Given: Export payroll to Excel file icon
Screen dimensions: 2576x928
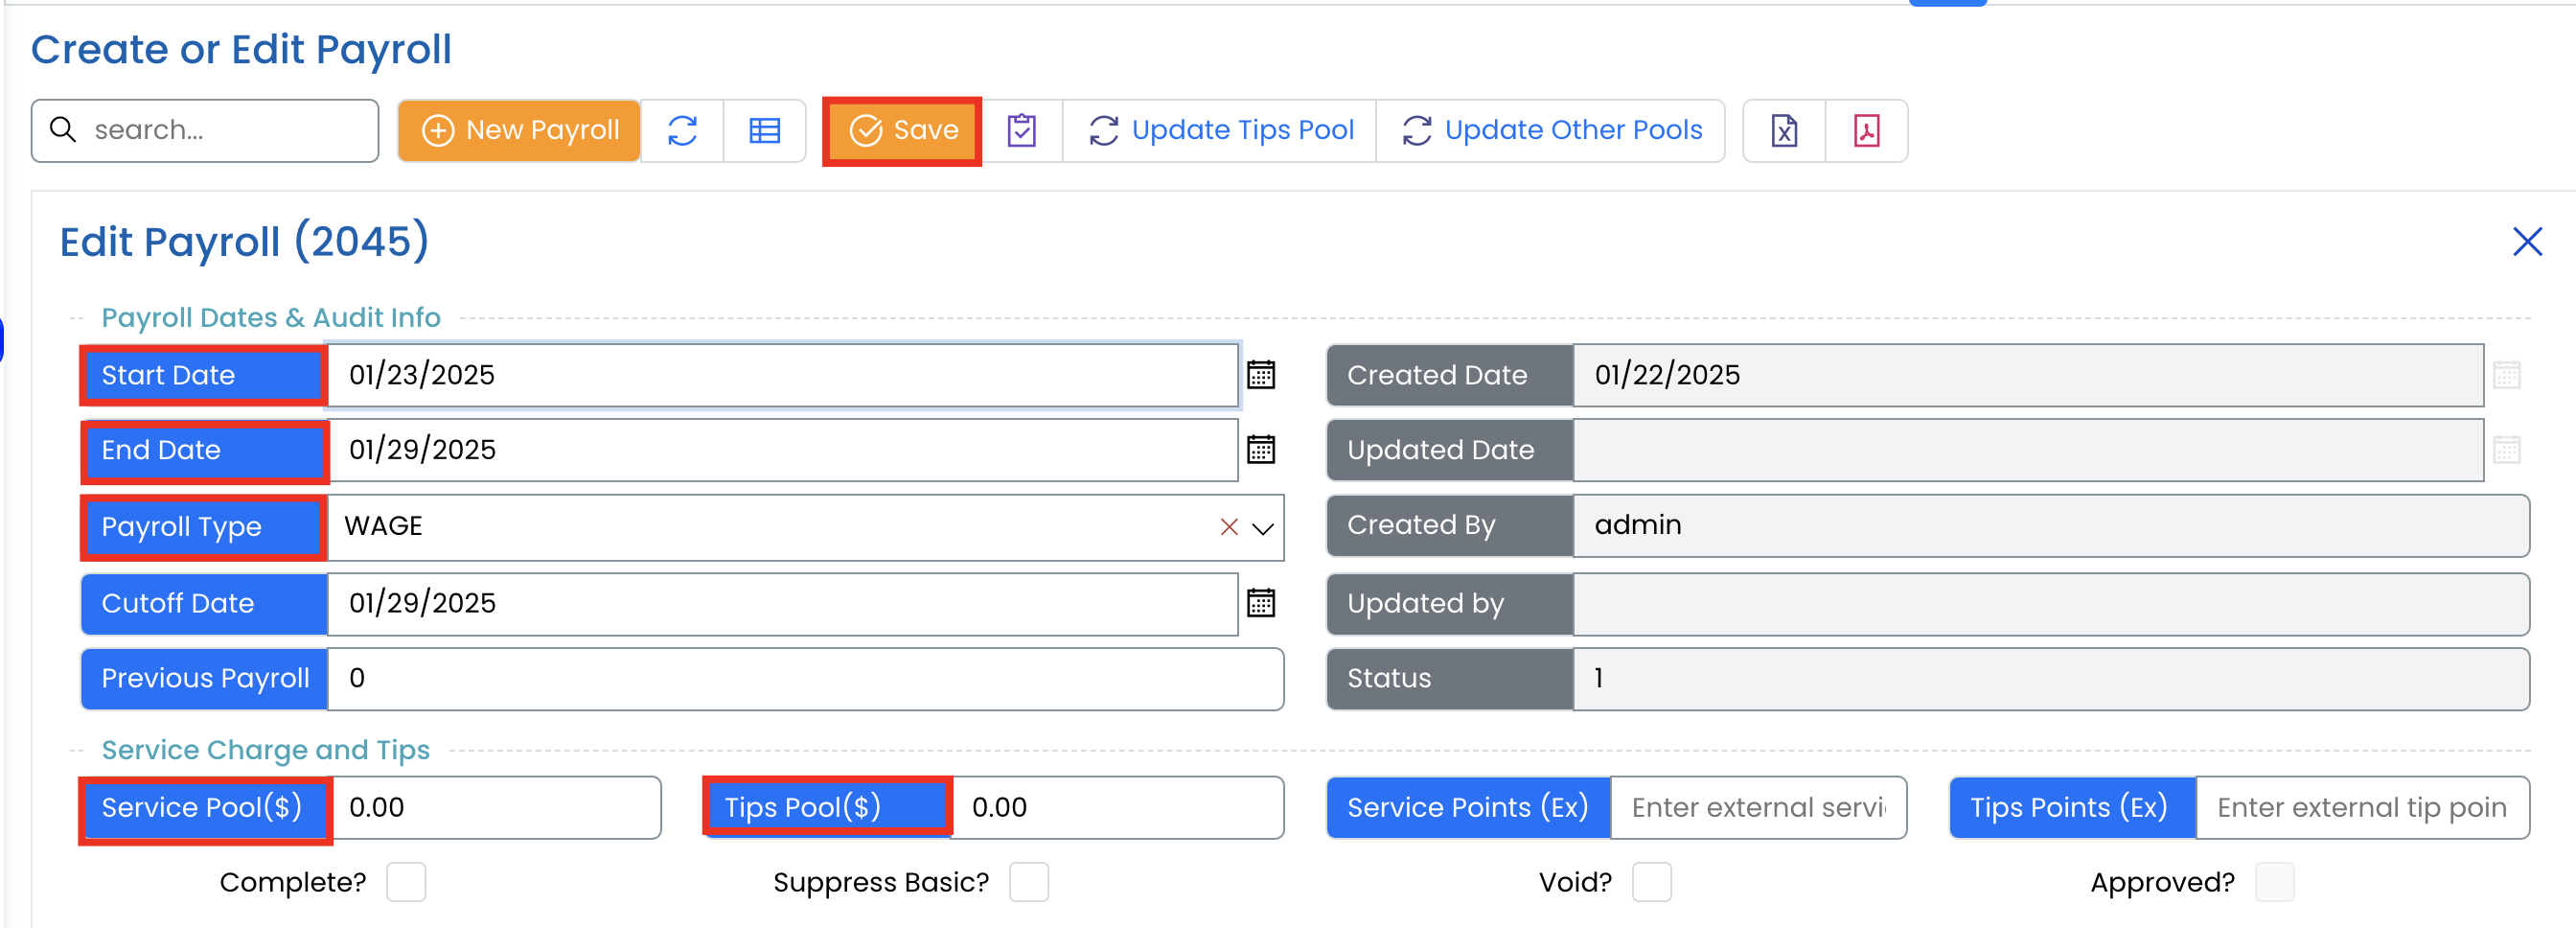Looking at the screenshot, I should 1784,130.
